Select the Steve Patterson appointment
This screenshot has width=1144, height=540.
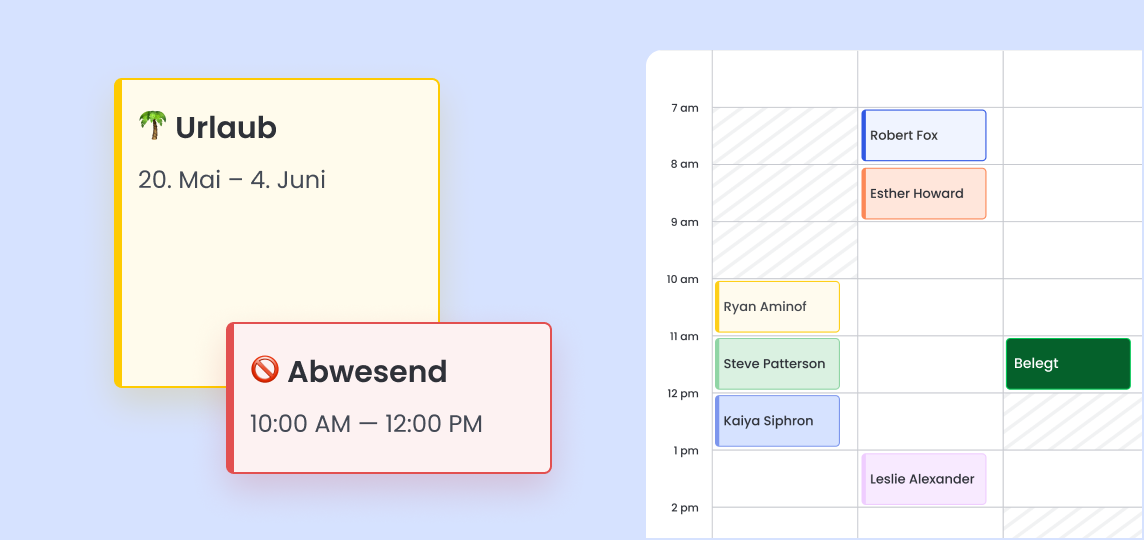pos(777,364)
